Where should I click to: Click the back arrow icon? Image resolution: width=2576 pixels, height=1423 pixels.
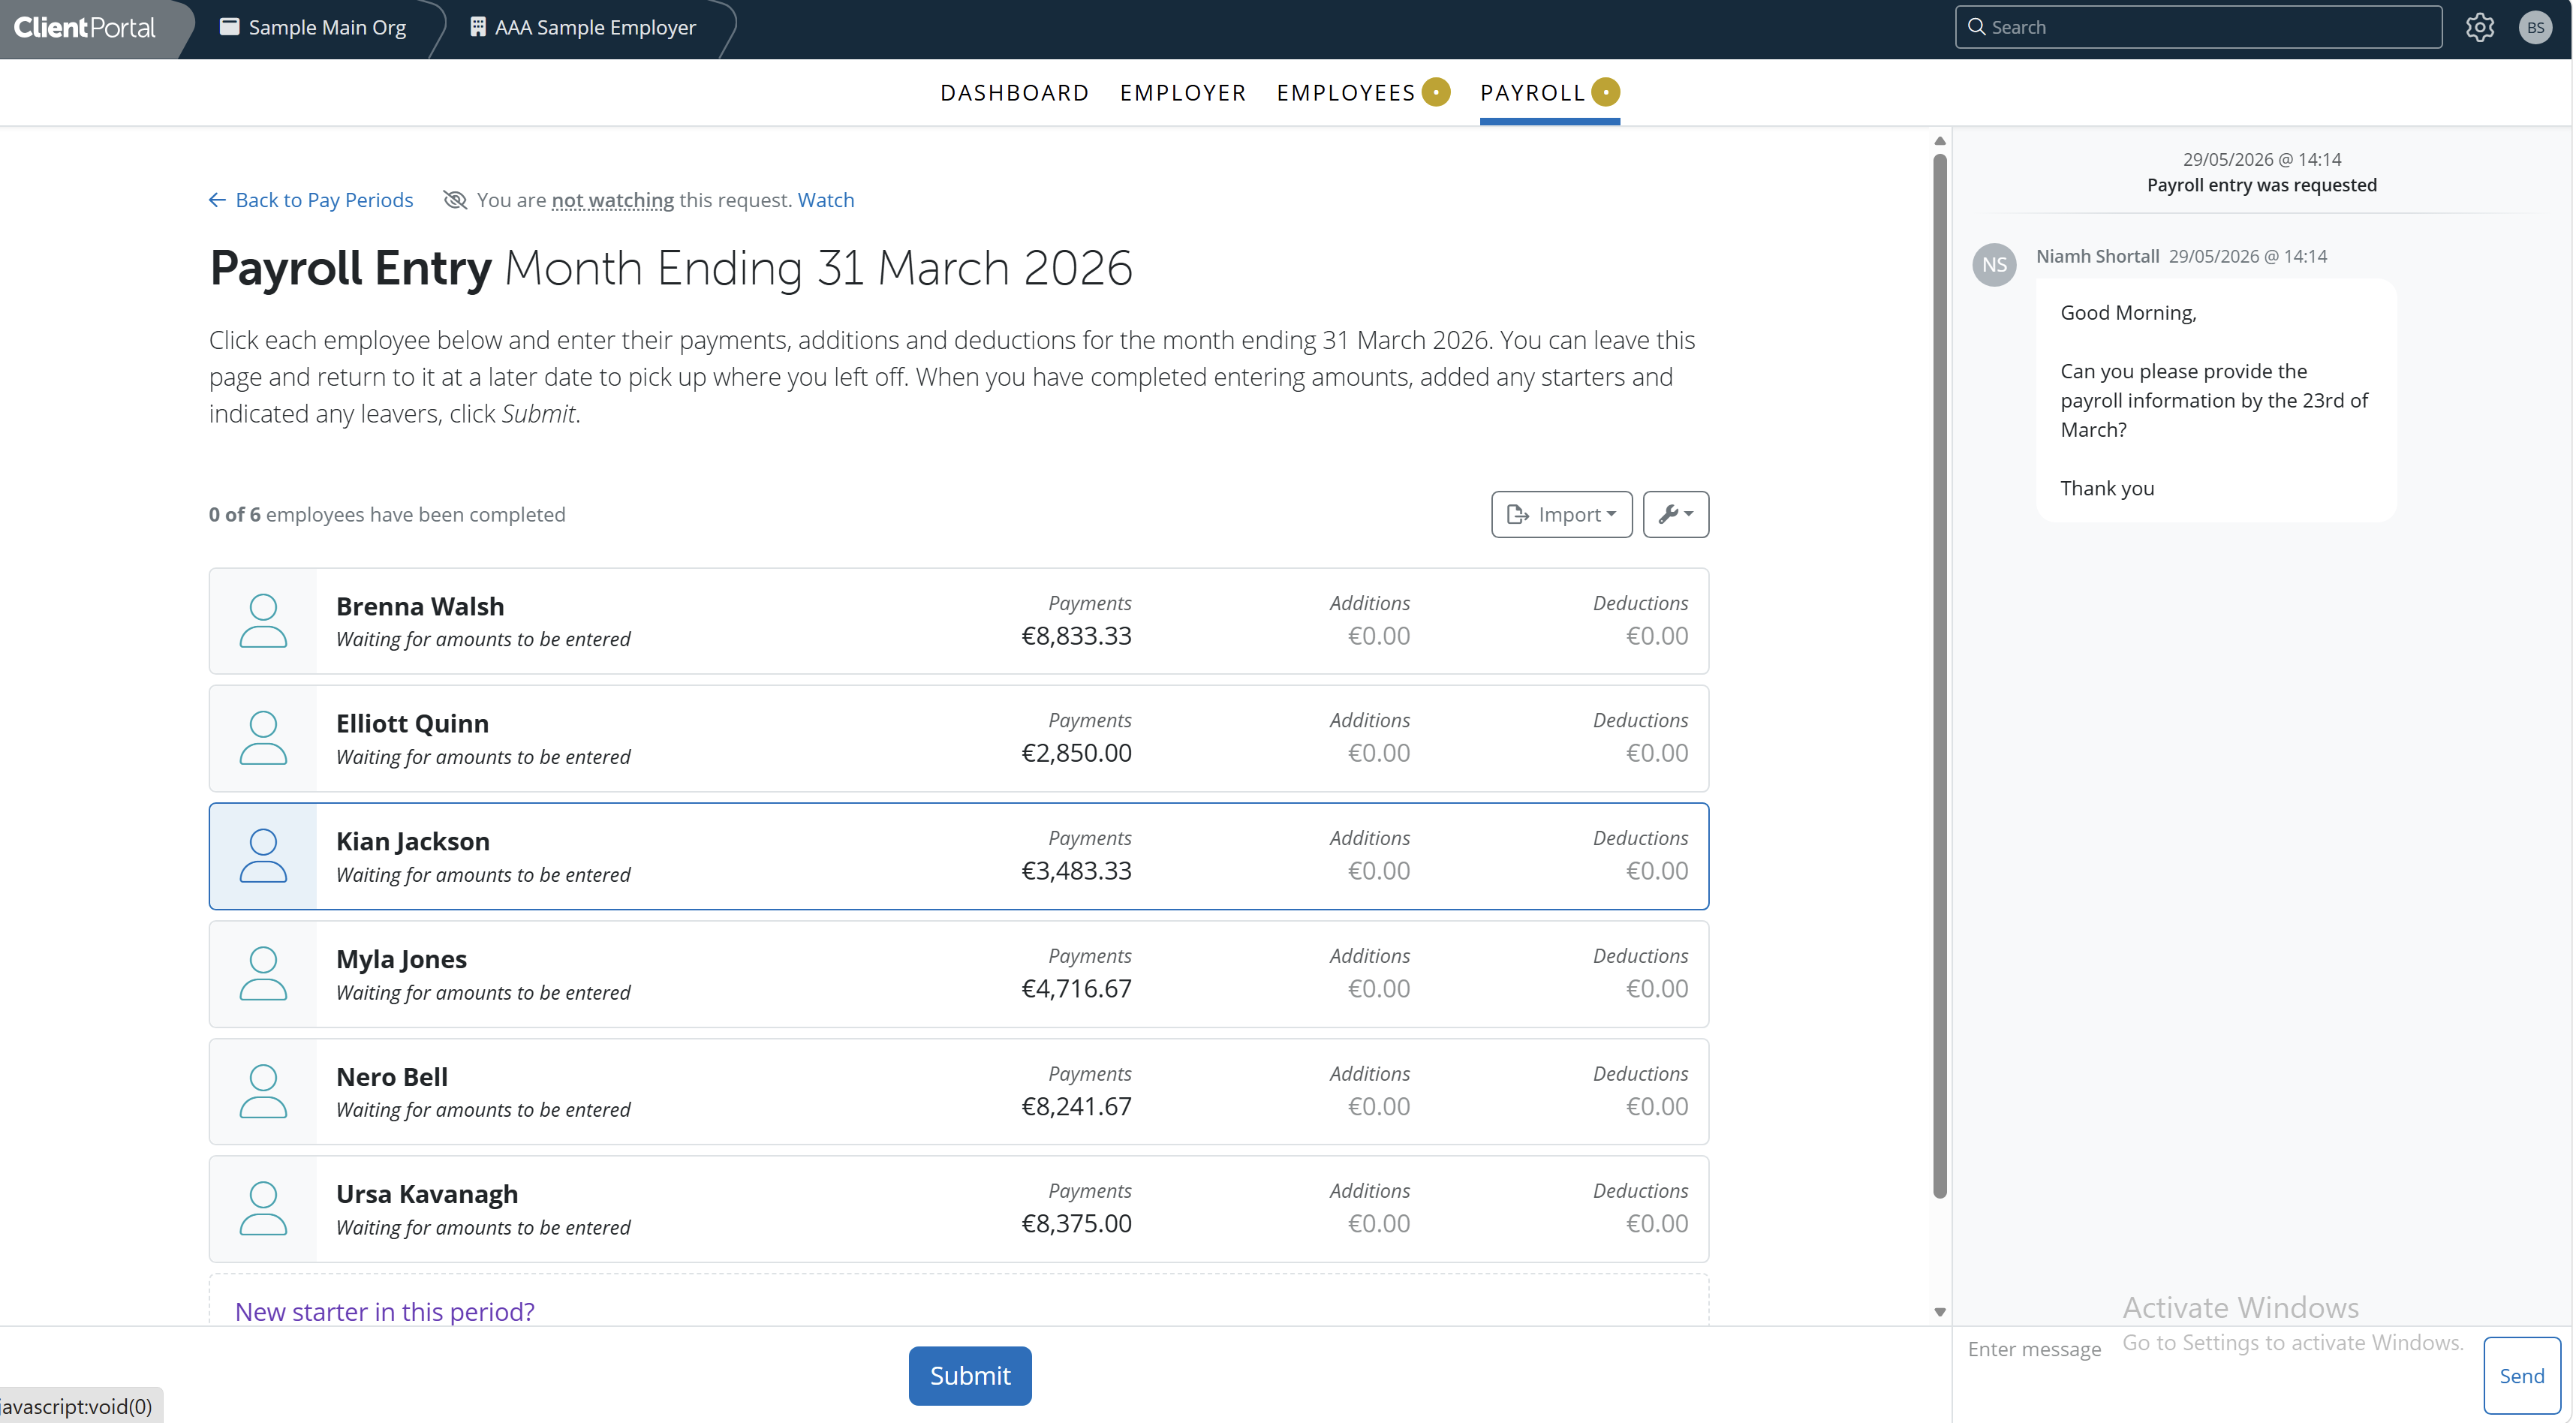(217, 200)
